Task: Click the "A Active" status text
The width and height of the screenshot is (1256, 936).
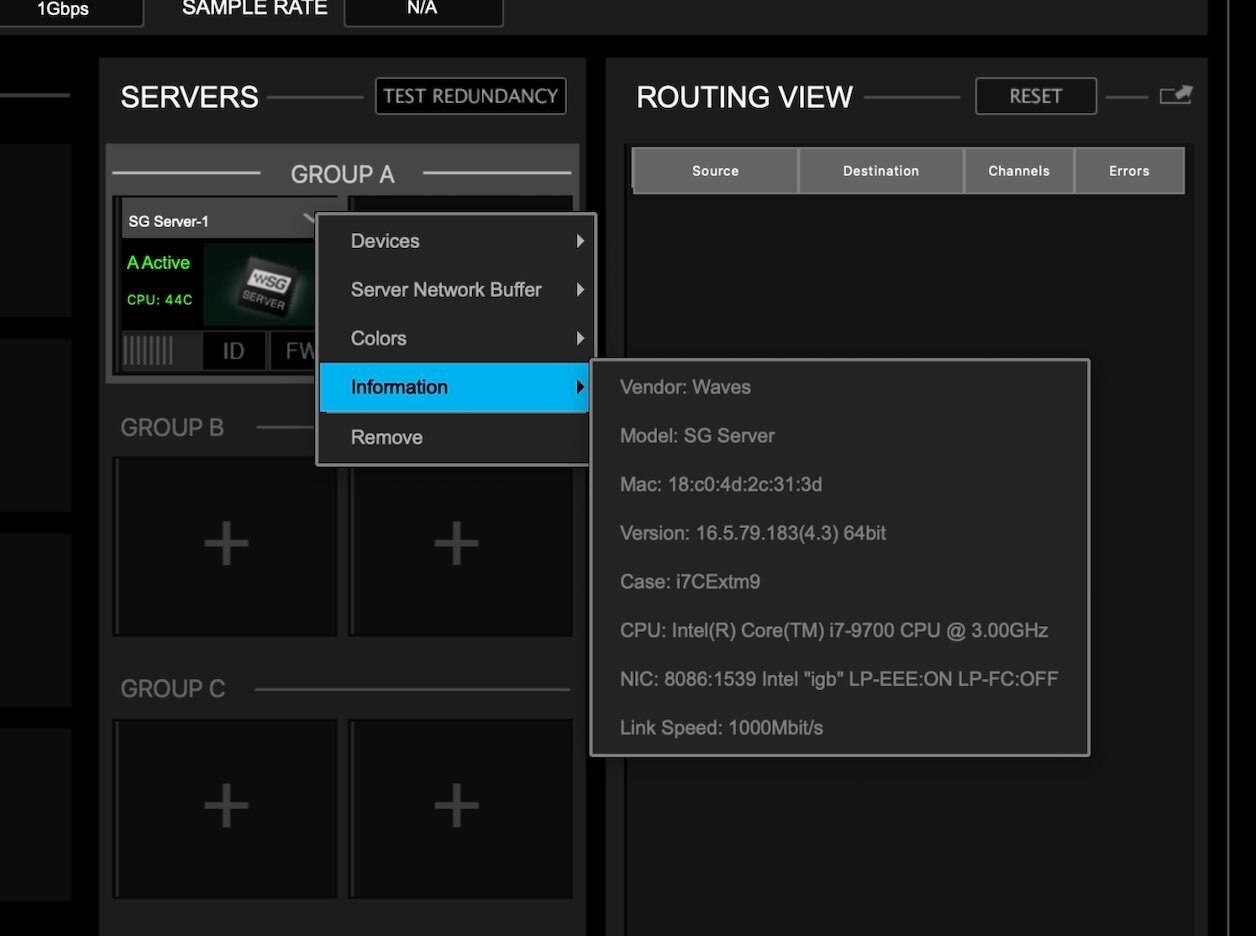Action: 158,263
